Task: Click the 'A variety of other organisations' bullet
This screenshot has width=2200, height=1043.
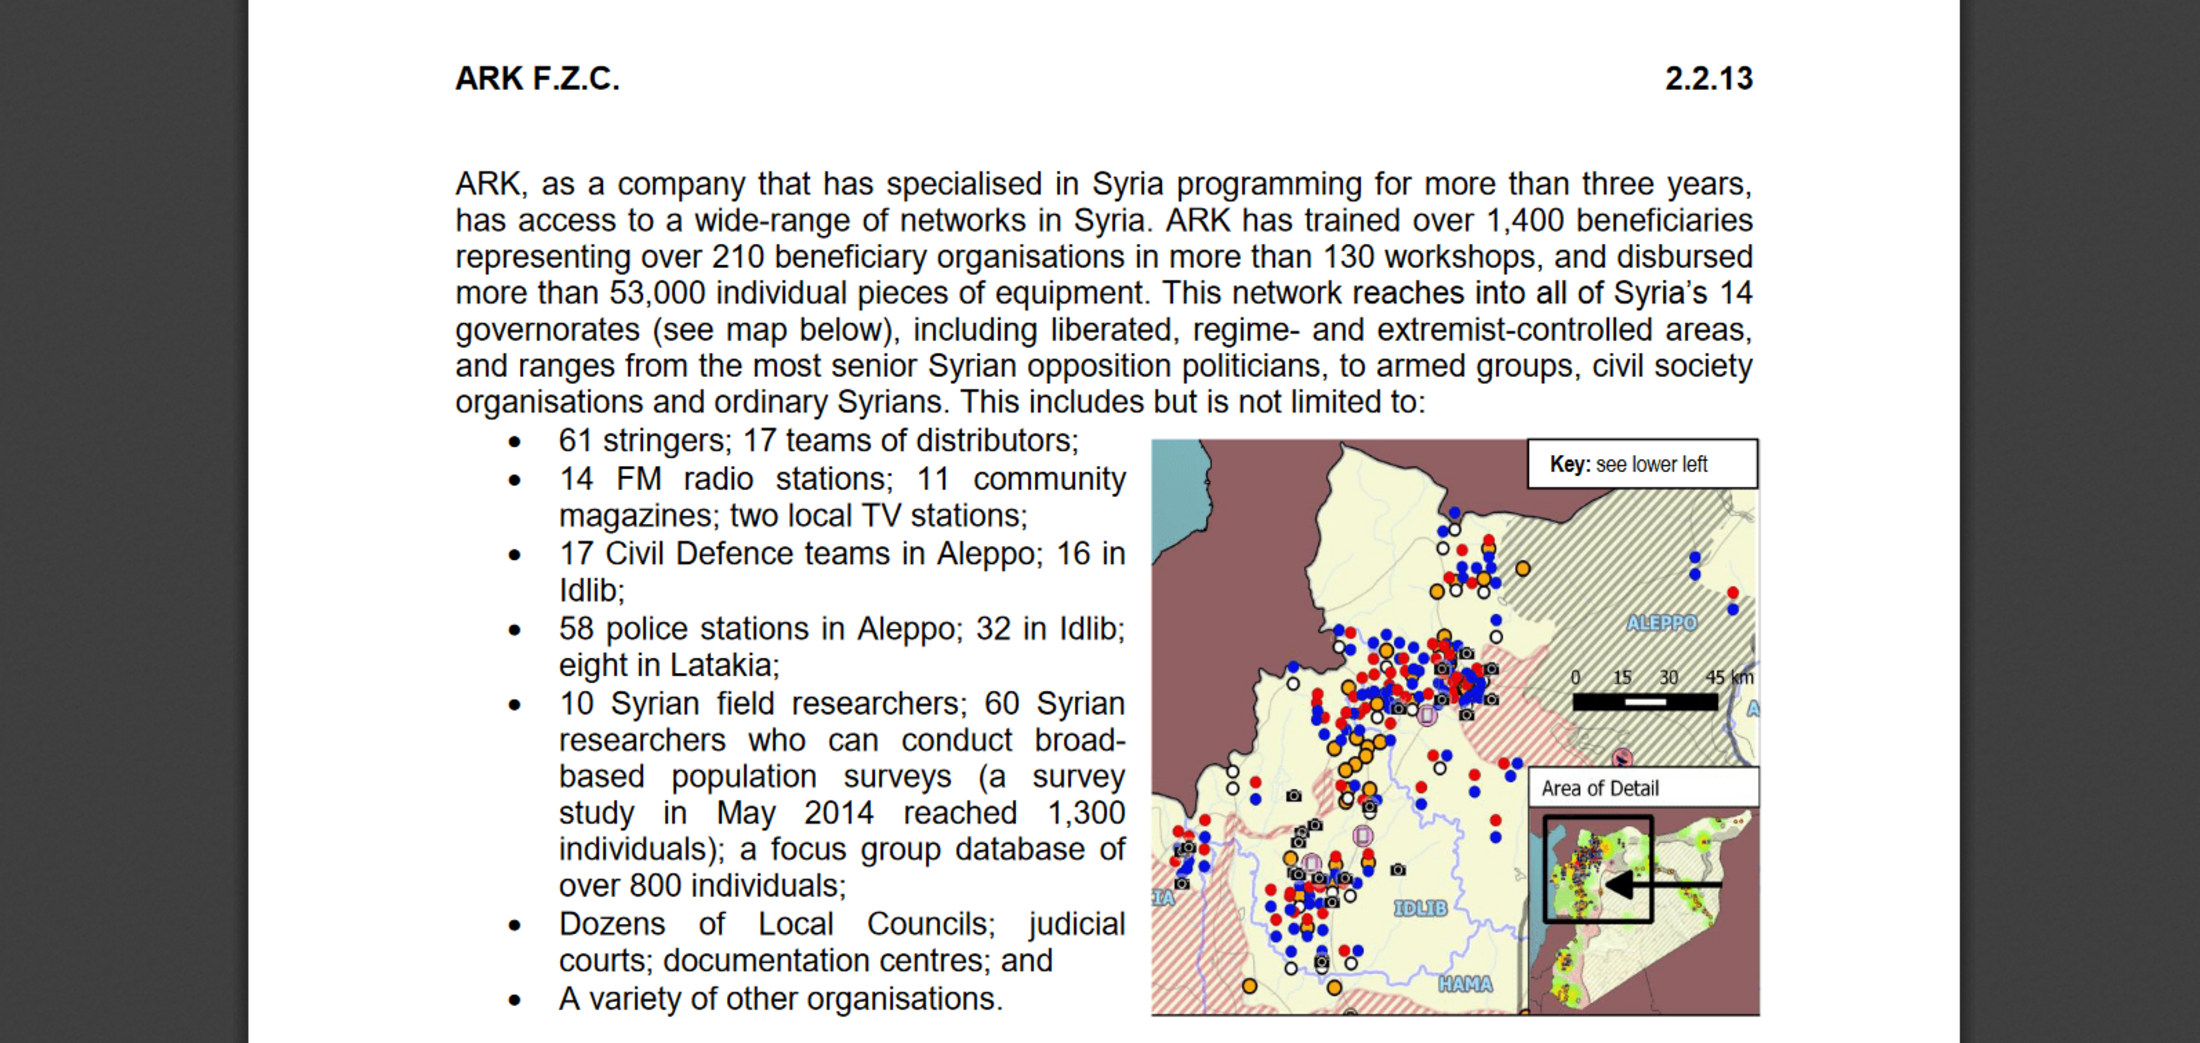Action: coord(780,998)
